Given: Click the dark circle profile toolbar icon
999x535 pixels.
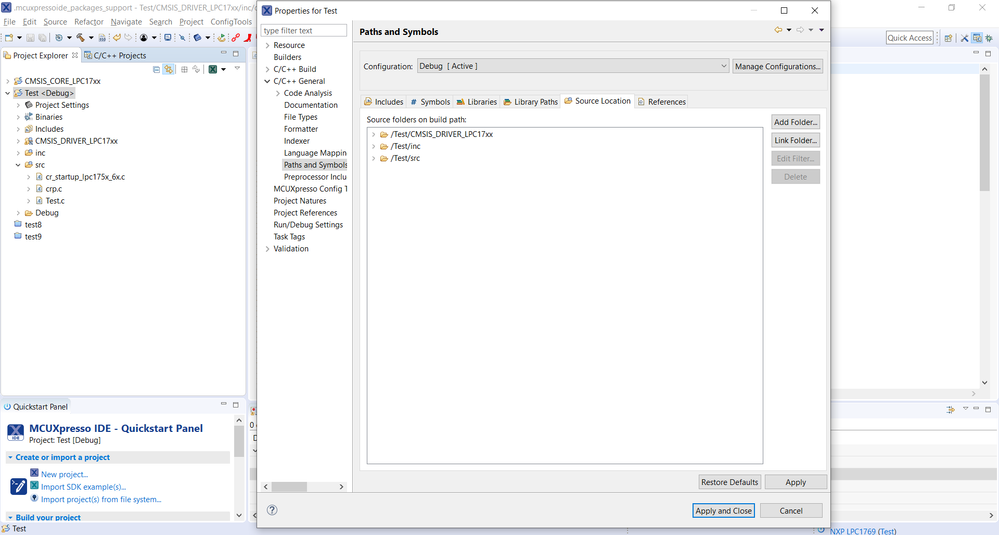Looking at the screenshot, I should [x=143, y=38].
